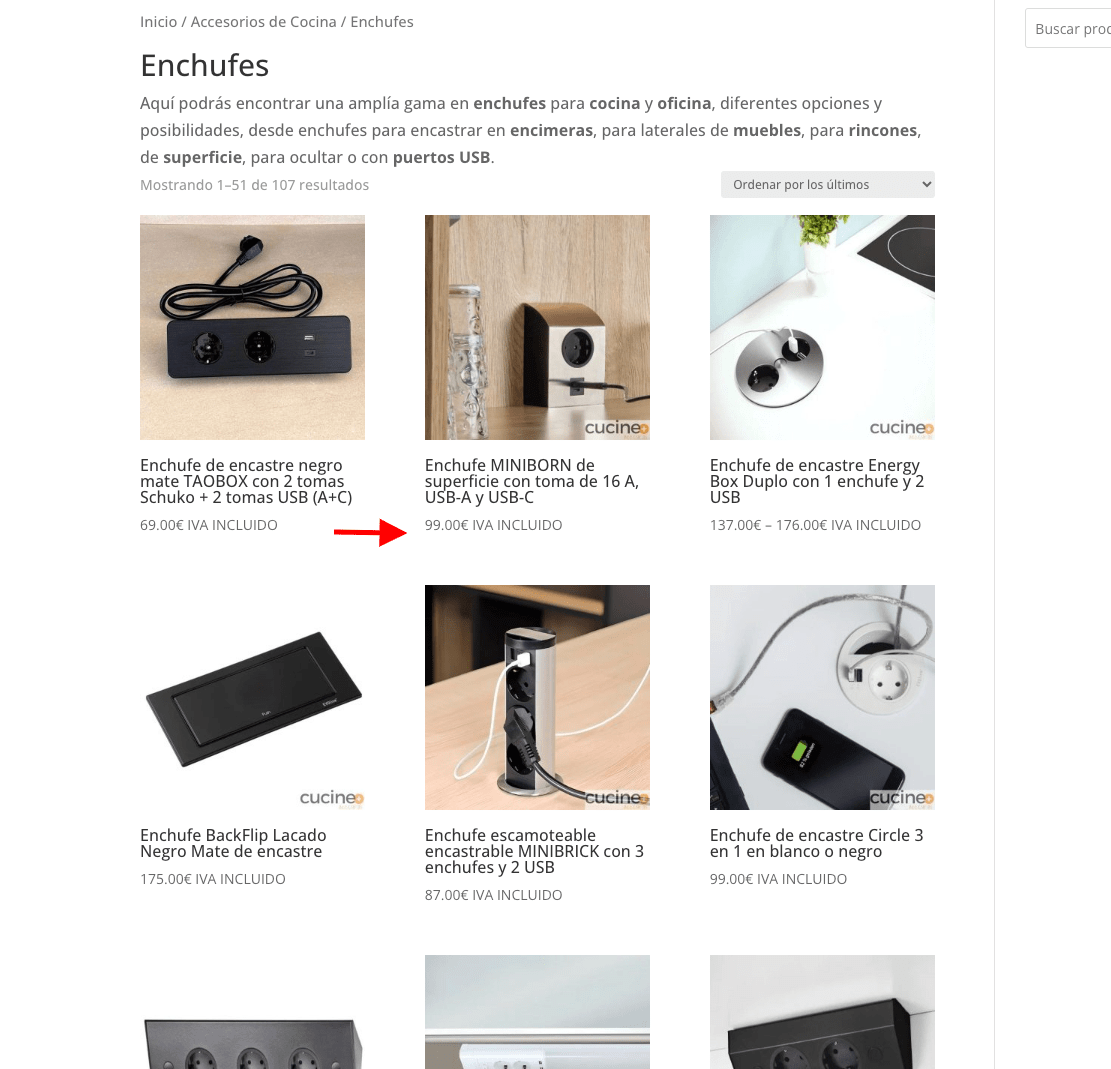Screen dimensions: 1111x1069
Task: Go to the Inicio breadcrumb link
Action: click(159, 22)
